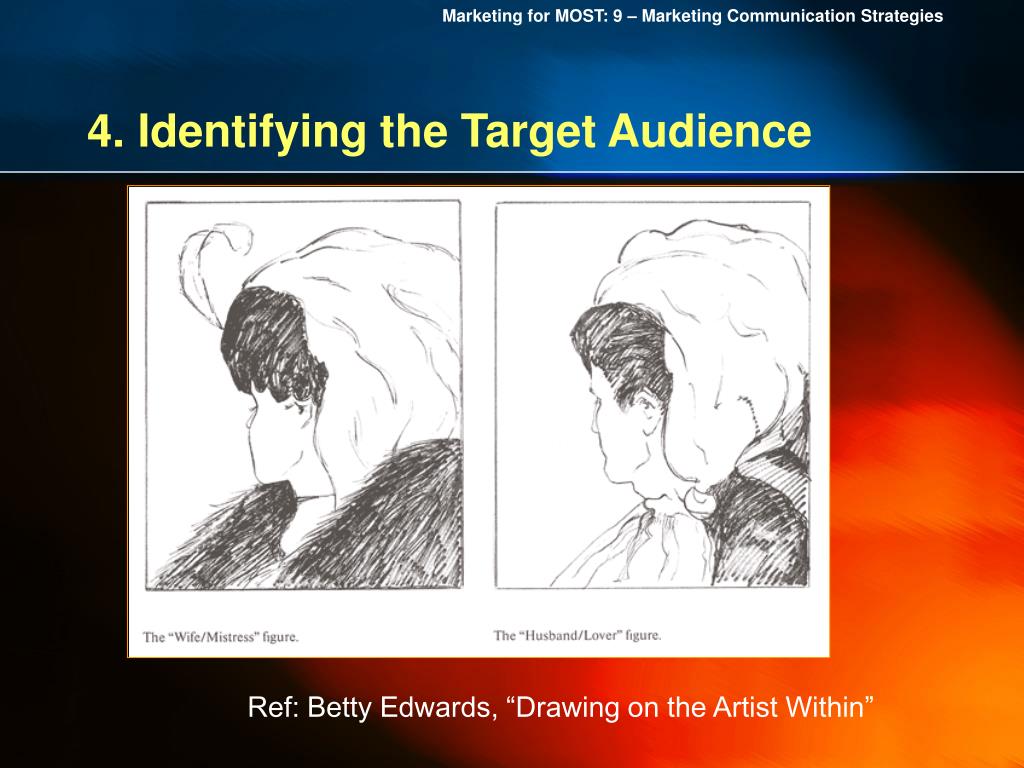Click the header text "Marketing for MOST: 9 – Marketing Communication Strategies"
Image resolution: width=1024 pixels, height=768 pixels.
692,16
